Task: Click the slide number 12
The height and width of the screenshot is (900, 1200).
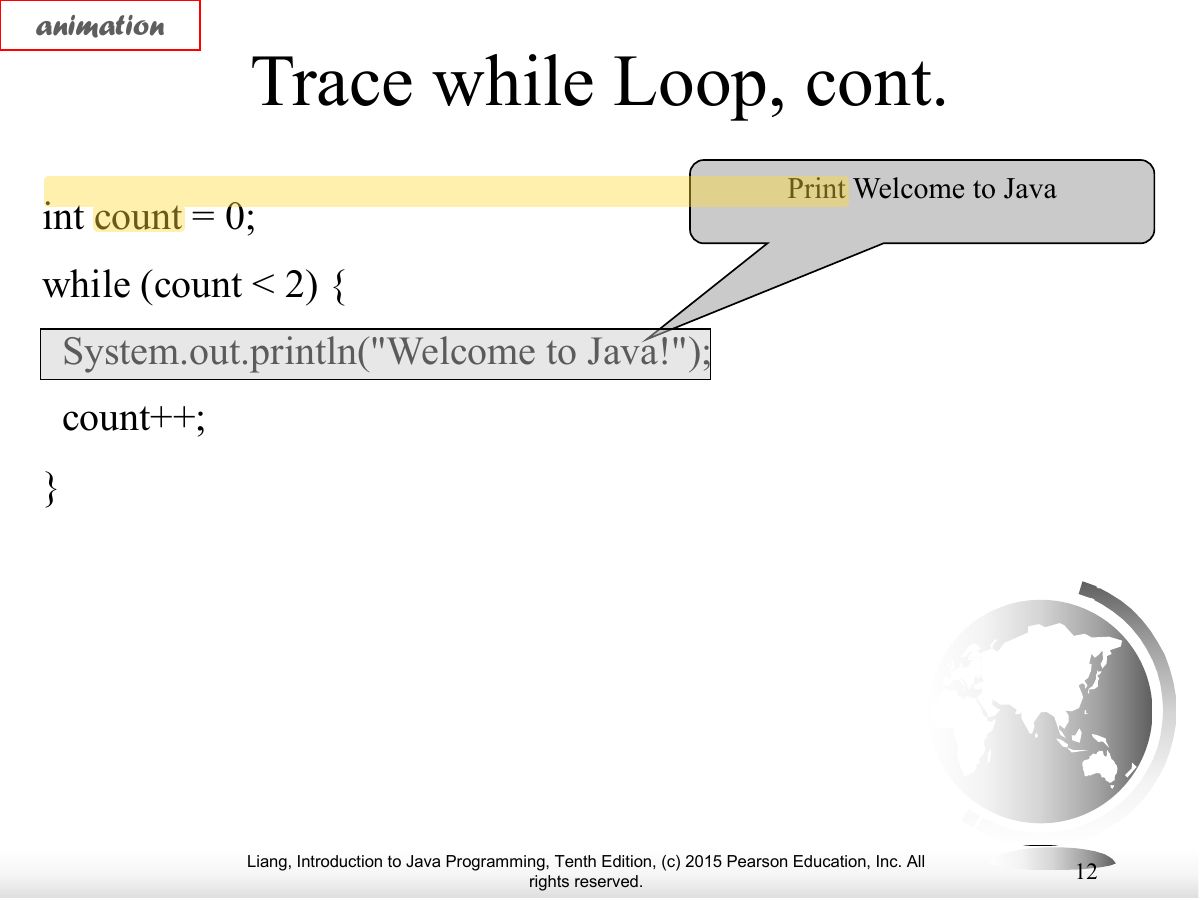Action: click(x=1086, y=872)
